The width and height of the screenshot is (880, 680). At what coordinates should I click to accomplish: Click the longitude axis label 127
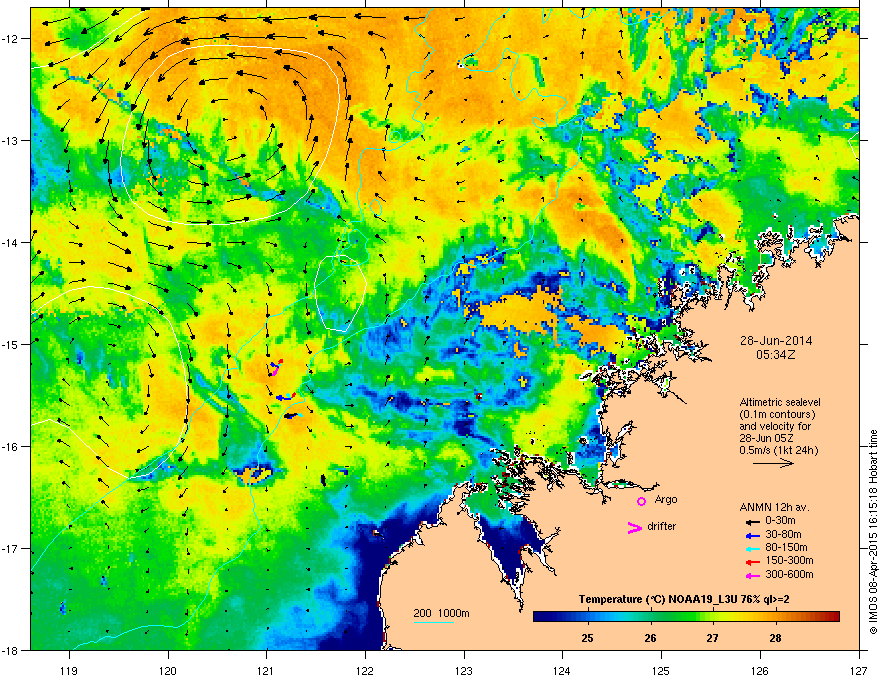tap(859, 670)
